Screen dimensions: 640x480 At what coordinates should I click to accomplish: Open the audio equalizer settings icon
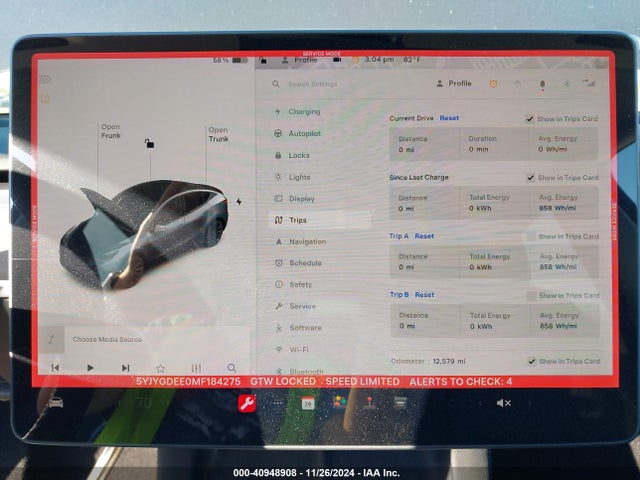pyautogui.click(x=196, y=368)
